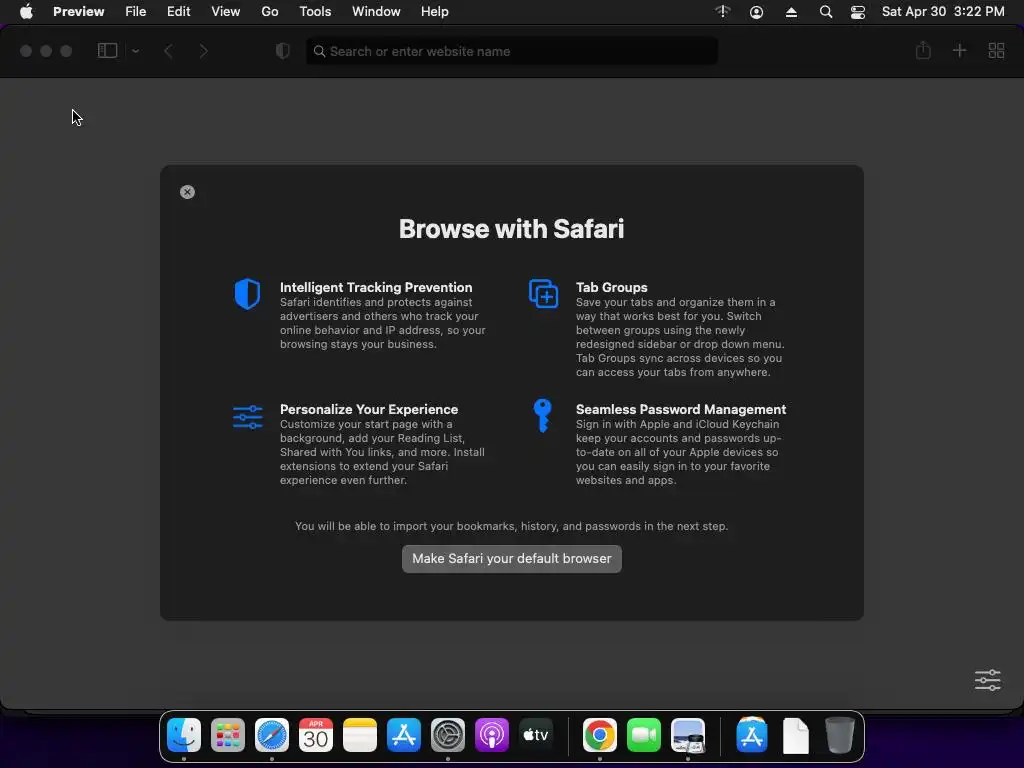This screenshot has width=1024, height=768.
Task: Open the Go menu
Action: click(270, 12)
